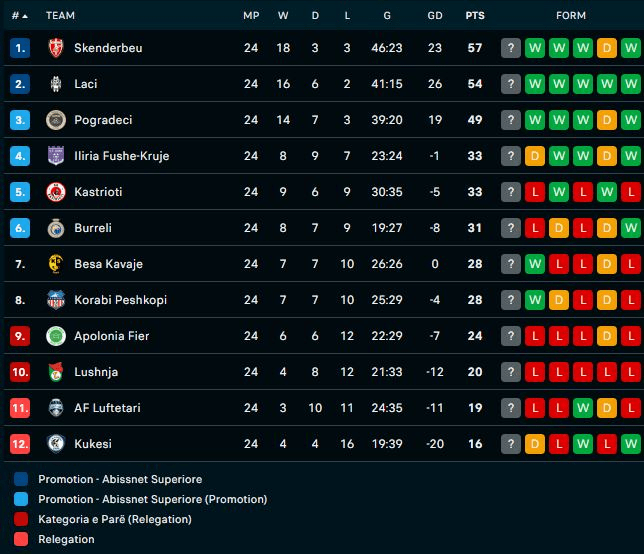
Task: Click the Iliria Fushe-Kruje purple crest
Action: pyautogui.click(x=56, y=156)
